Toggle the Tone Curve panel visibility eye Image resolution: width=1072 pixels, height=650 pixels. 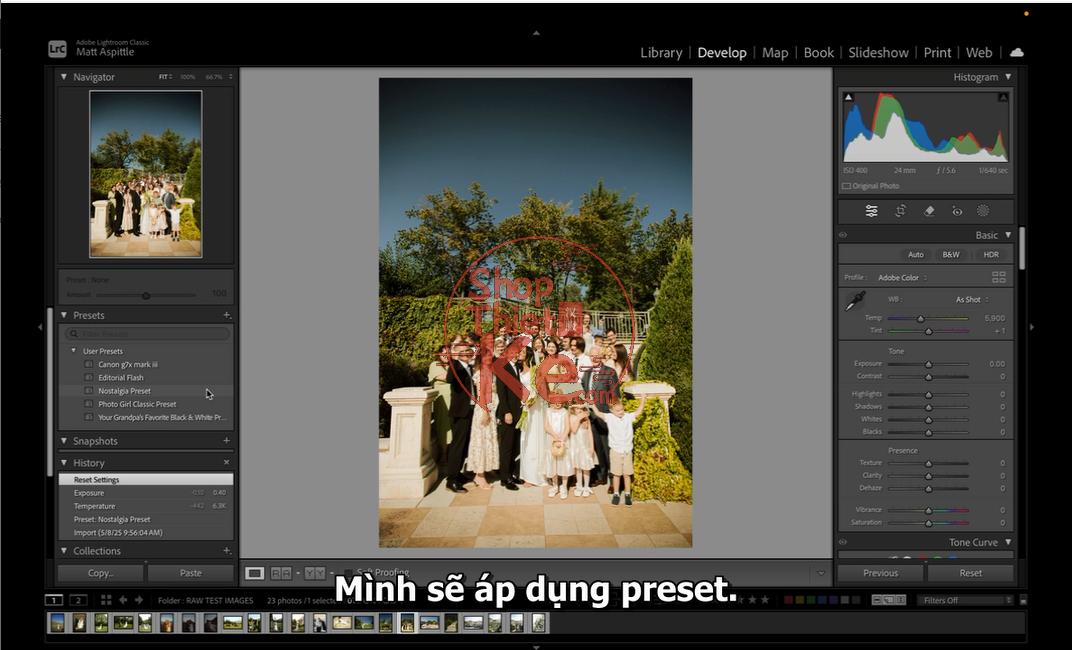tap(843, 542)
